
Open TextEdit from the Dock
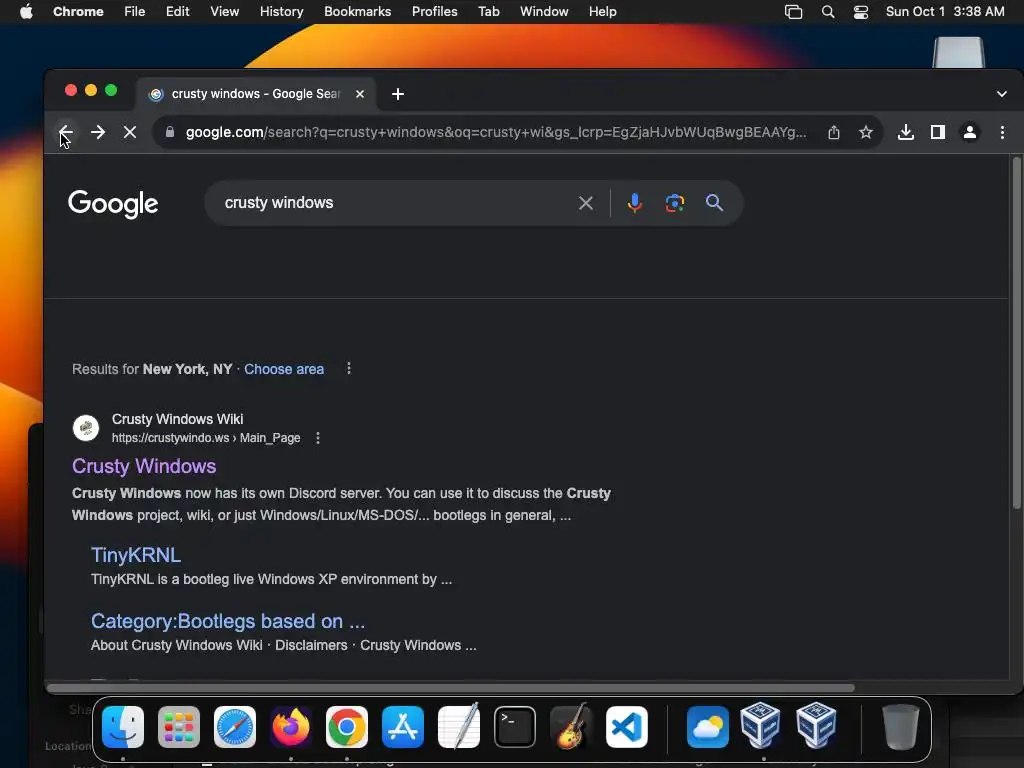tap(458, 726)
